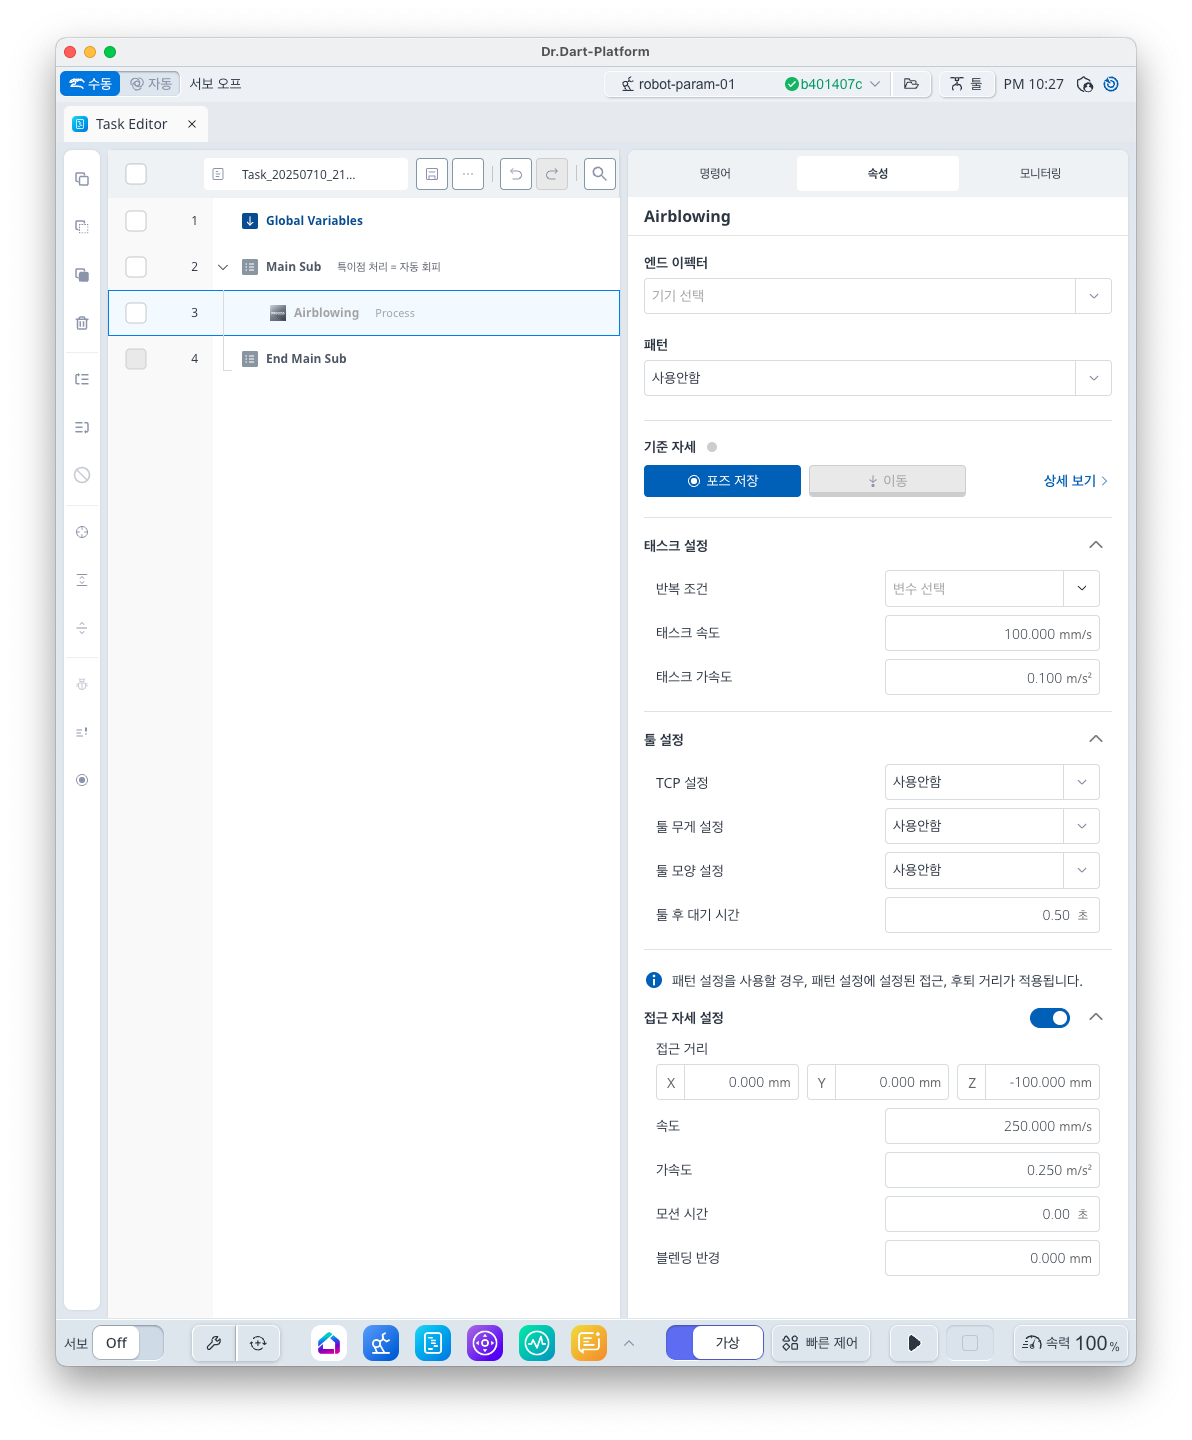Collapse the 태스크 설정 section
This screenshot has height=1440, width=1192.
click(1095, 545)
